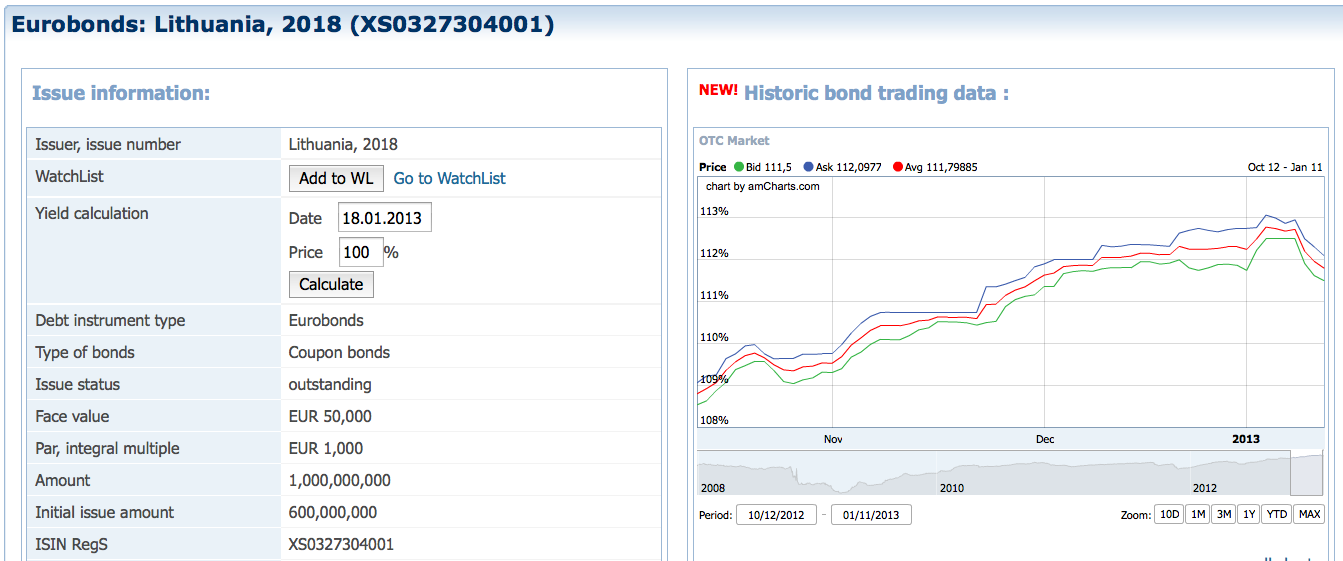Image resolution: width=1343 pixels, height=561 pixels.
Task: Click the Yield calculation row label
Action: [x=92, y=213]
